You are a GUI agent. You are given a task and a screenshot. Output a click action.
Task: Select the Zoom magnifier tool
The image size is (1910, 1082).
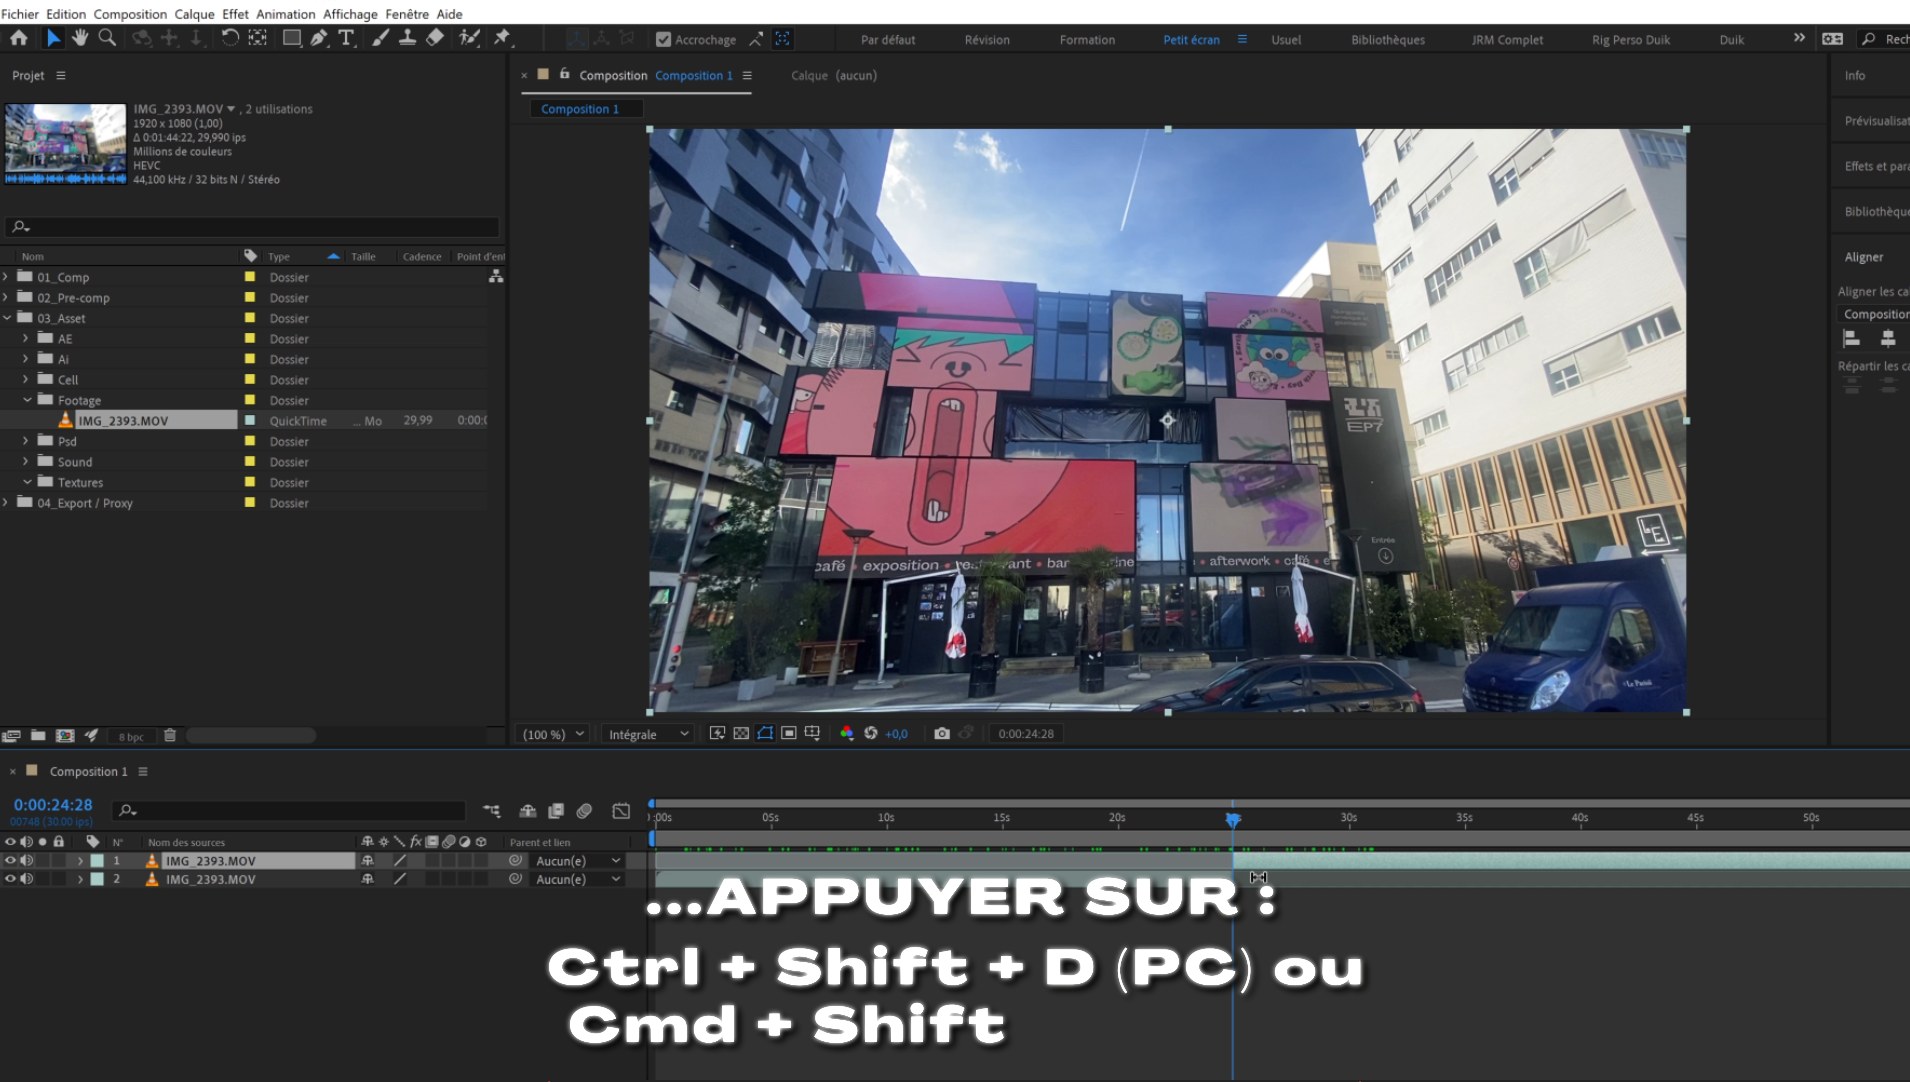[107, 38]
